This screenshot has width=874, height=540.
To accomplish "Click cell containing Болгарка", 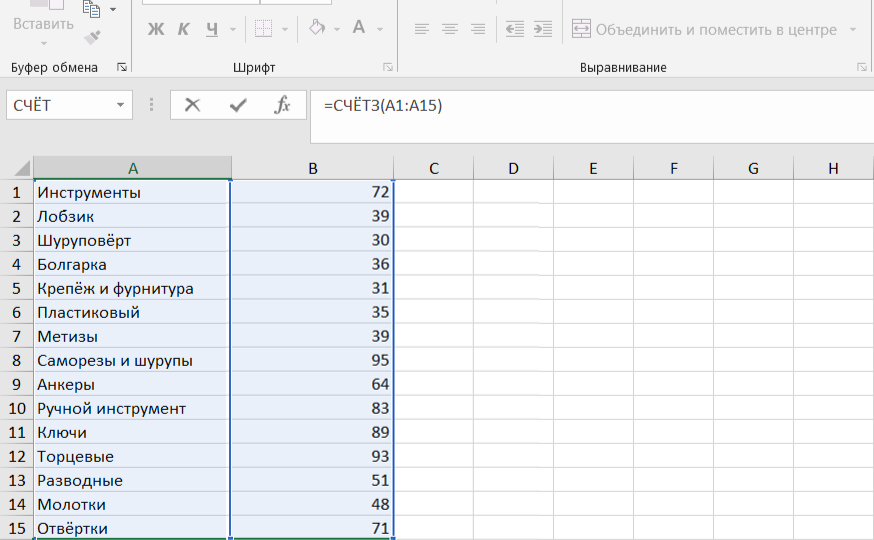I will [x=133, y=264].
